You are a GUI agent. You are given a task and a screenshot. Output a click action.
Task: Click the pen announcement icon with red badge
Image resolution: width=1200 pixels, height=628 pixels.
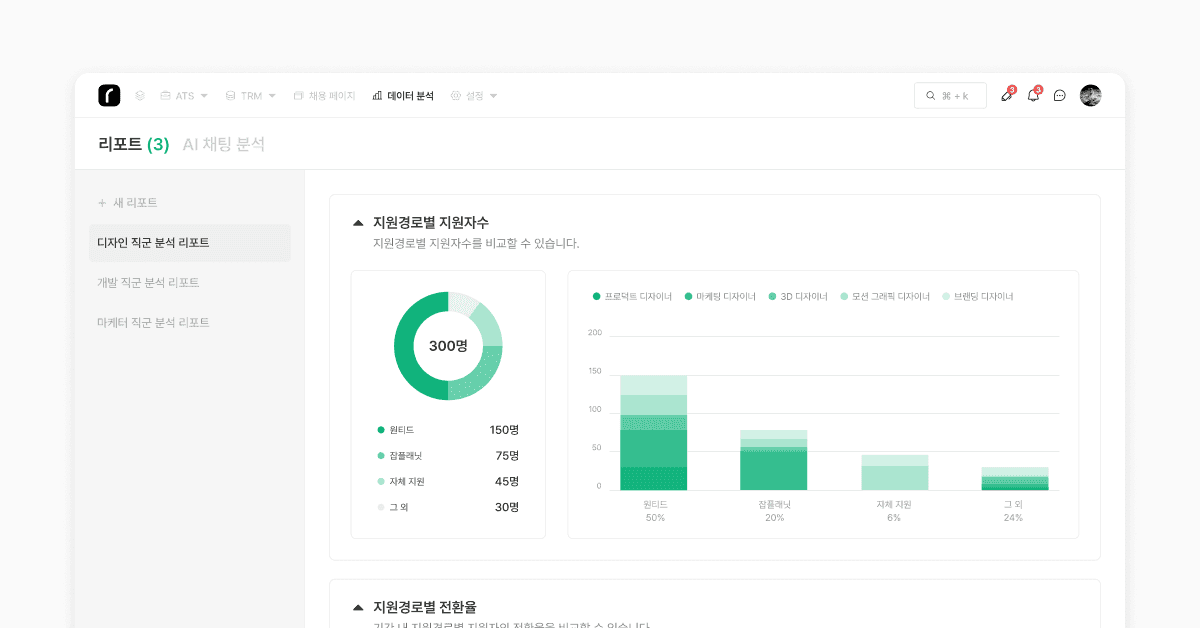(x=1007, y=96)
